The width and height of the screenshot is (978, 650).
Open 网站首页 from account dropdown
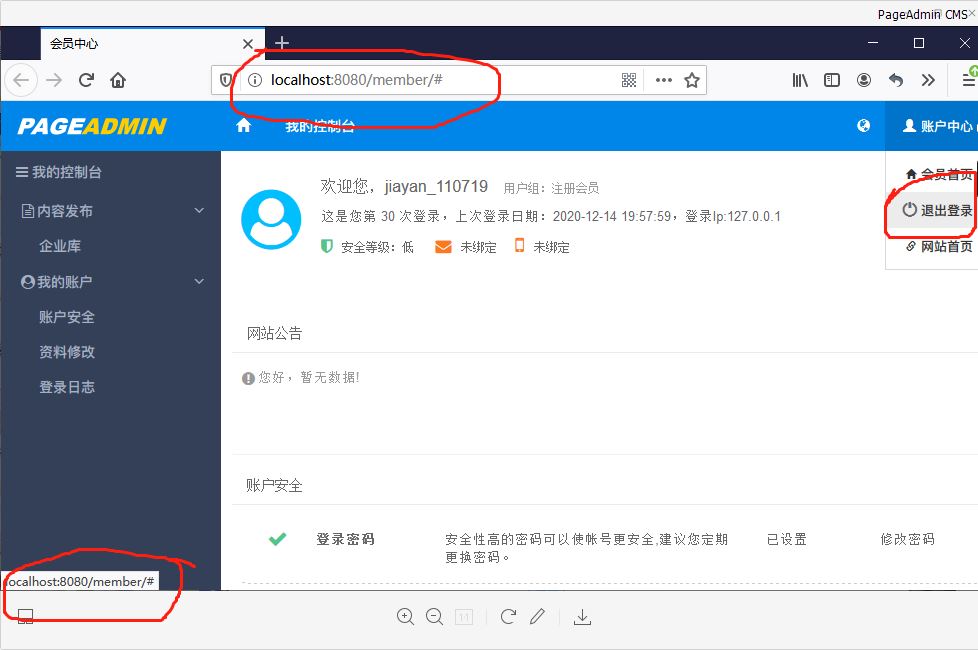[x=939, y=246]
